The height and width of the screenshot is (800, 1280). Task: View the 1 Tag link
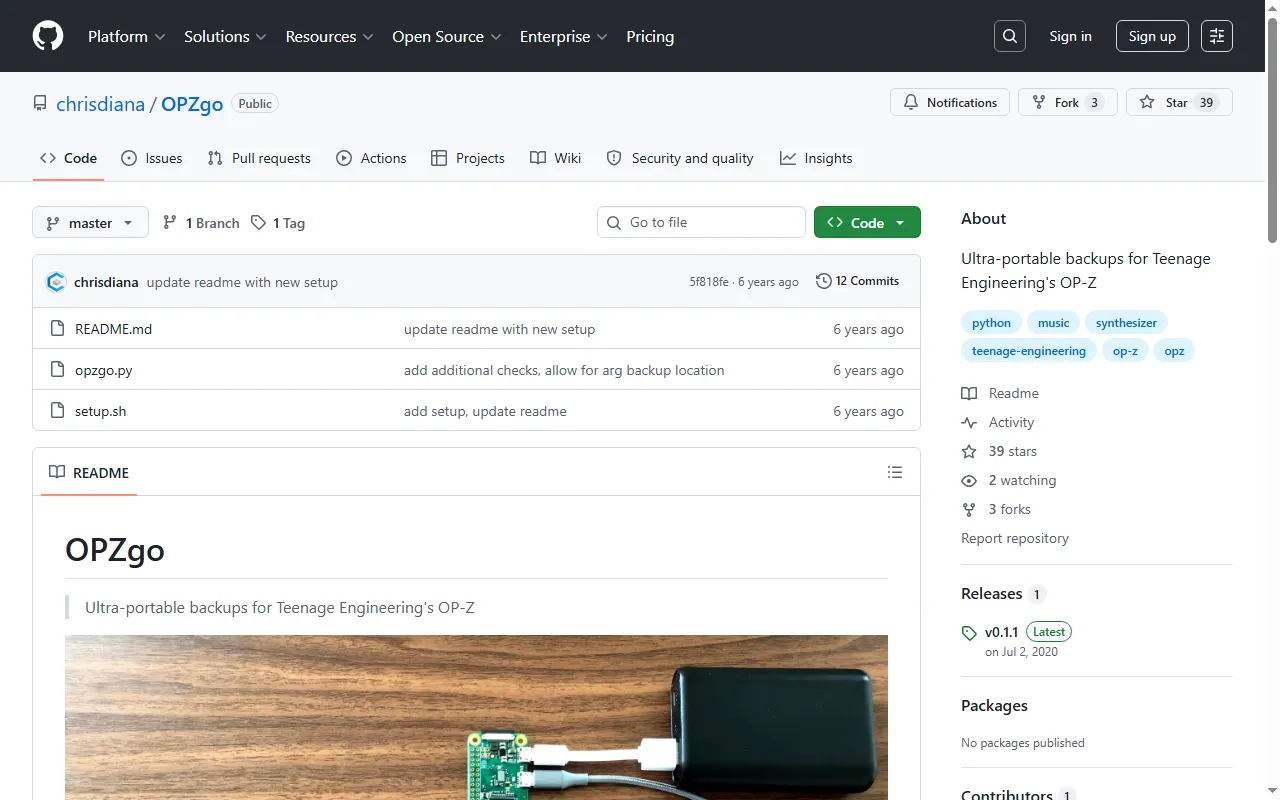pos(278,223)
